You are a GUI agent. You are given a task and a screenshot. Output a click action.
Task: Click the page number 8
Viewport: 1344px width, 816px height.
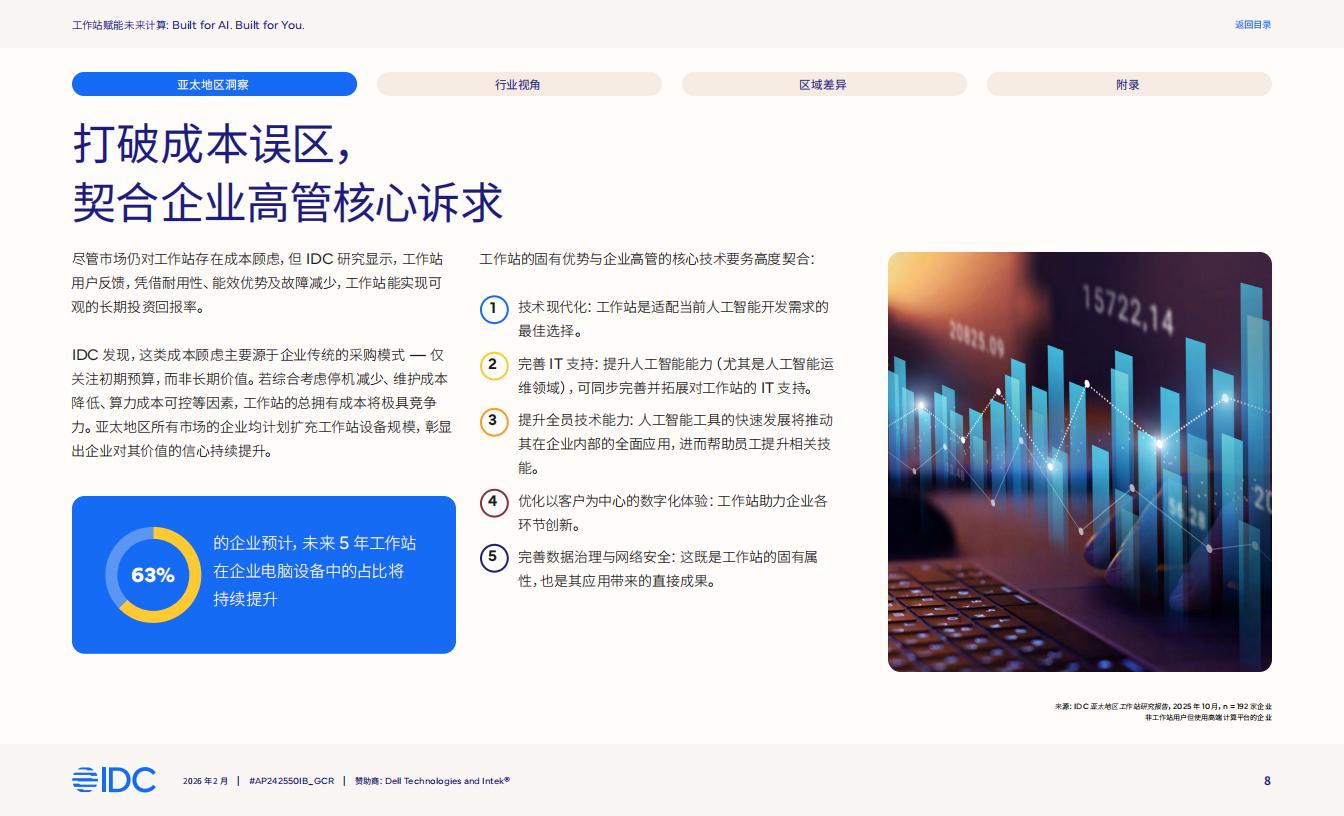point(1267,781)
